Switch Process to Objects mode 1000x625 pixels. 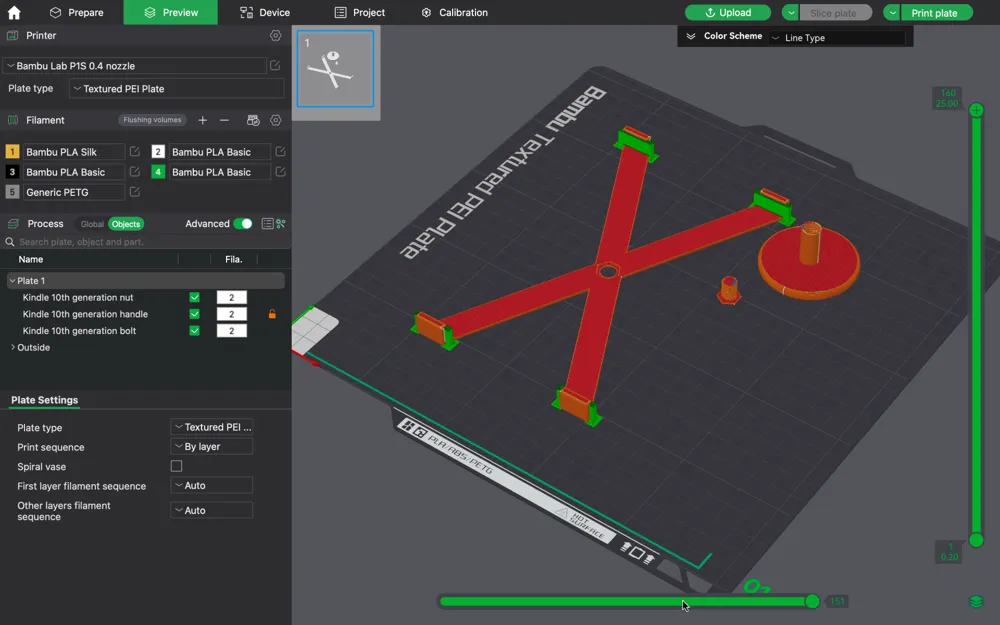(126, 224)
